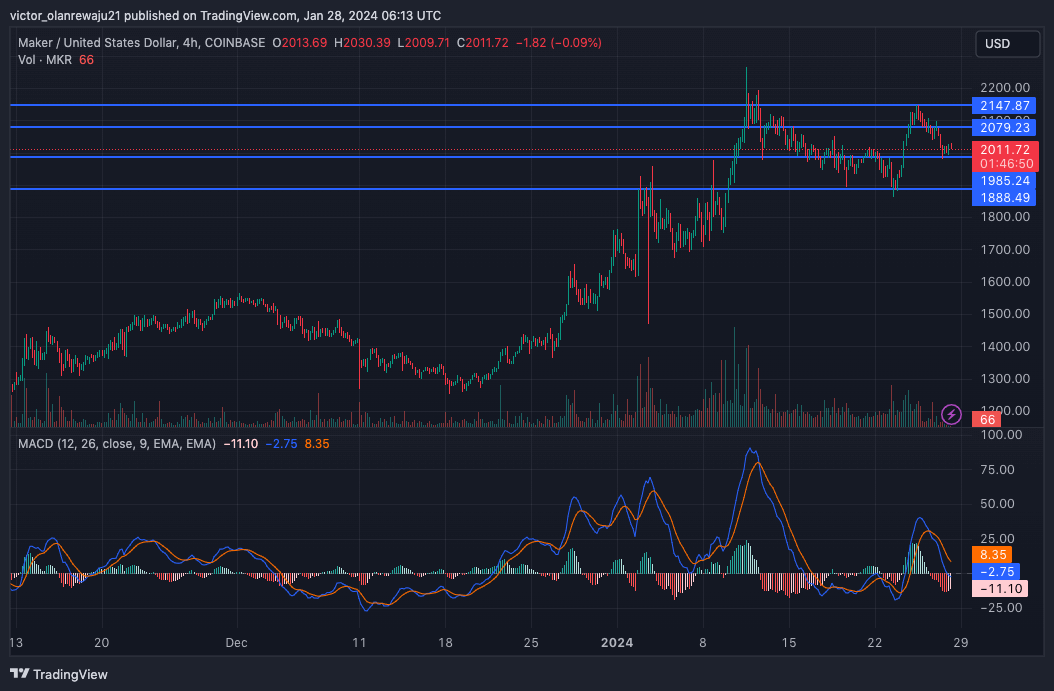Click the Dec label on the time axis
This screenshot has height=691, width=1054.
[x=235, y=641]
